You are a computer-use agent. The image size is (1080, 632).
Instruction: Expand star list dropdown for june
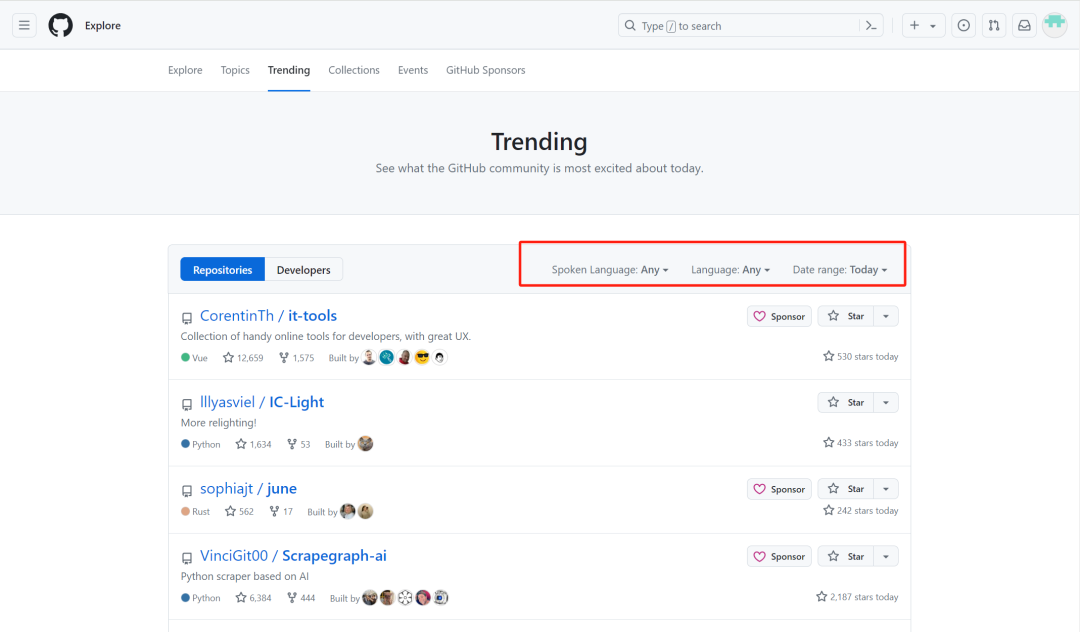(x=886, y=489)
